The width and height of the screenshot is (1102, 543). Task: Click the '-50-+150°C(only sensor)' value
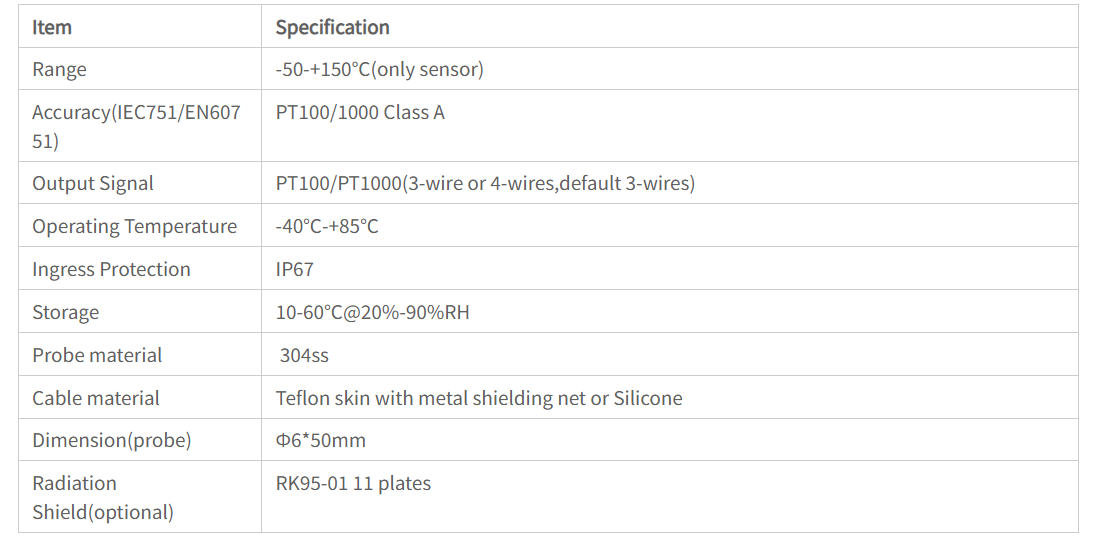[x=379, y=69]
